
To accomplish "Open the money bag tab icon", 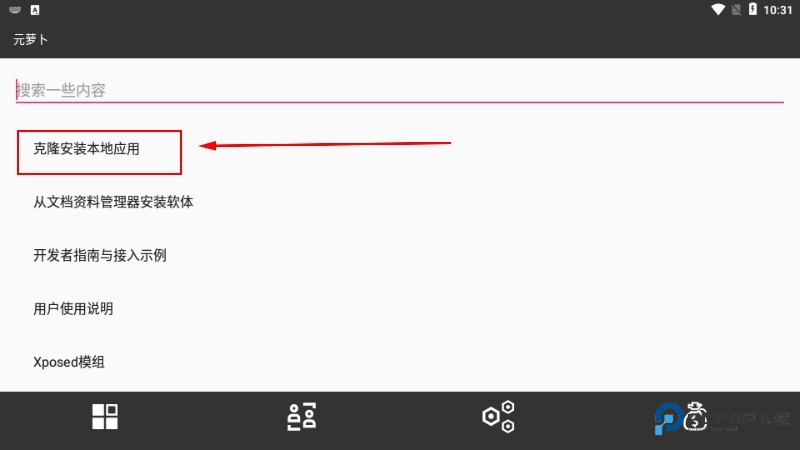I will (695, 416).
